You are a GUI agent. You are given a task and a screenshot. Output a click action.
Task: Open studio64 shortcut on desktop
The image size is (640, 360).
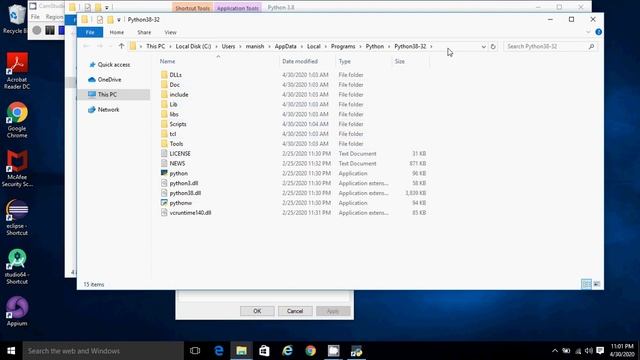coord(17,267)
